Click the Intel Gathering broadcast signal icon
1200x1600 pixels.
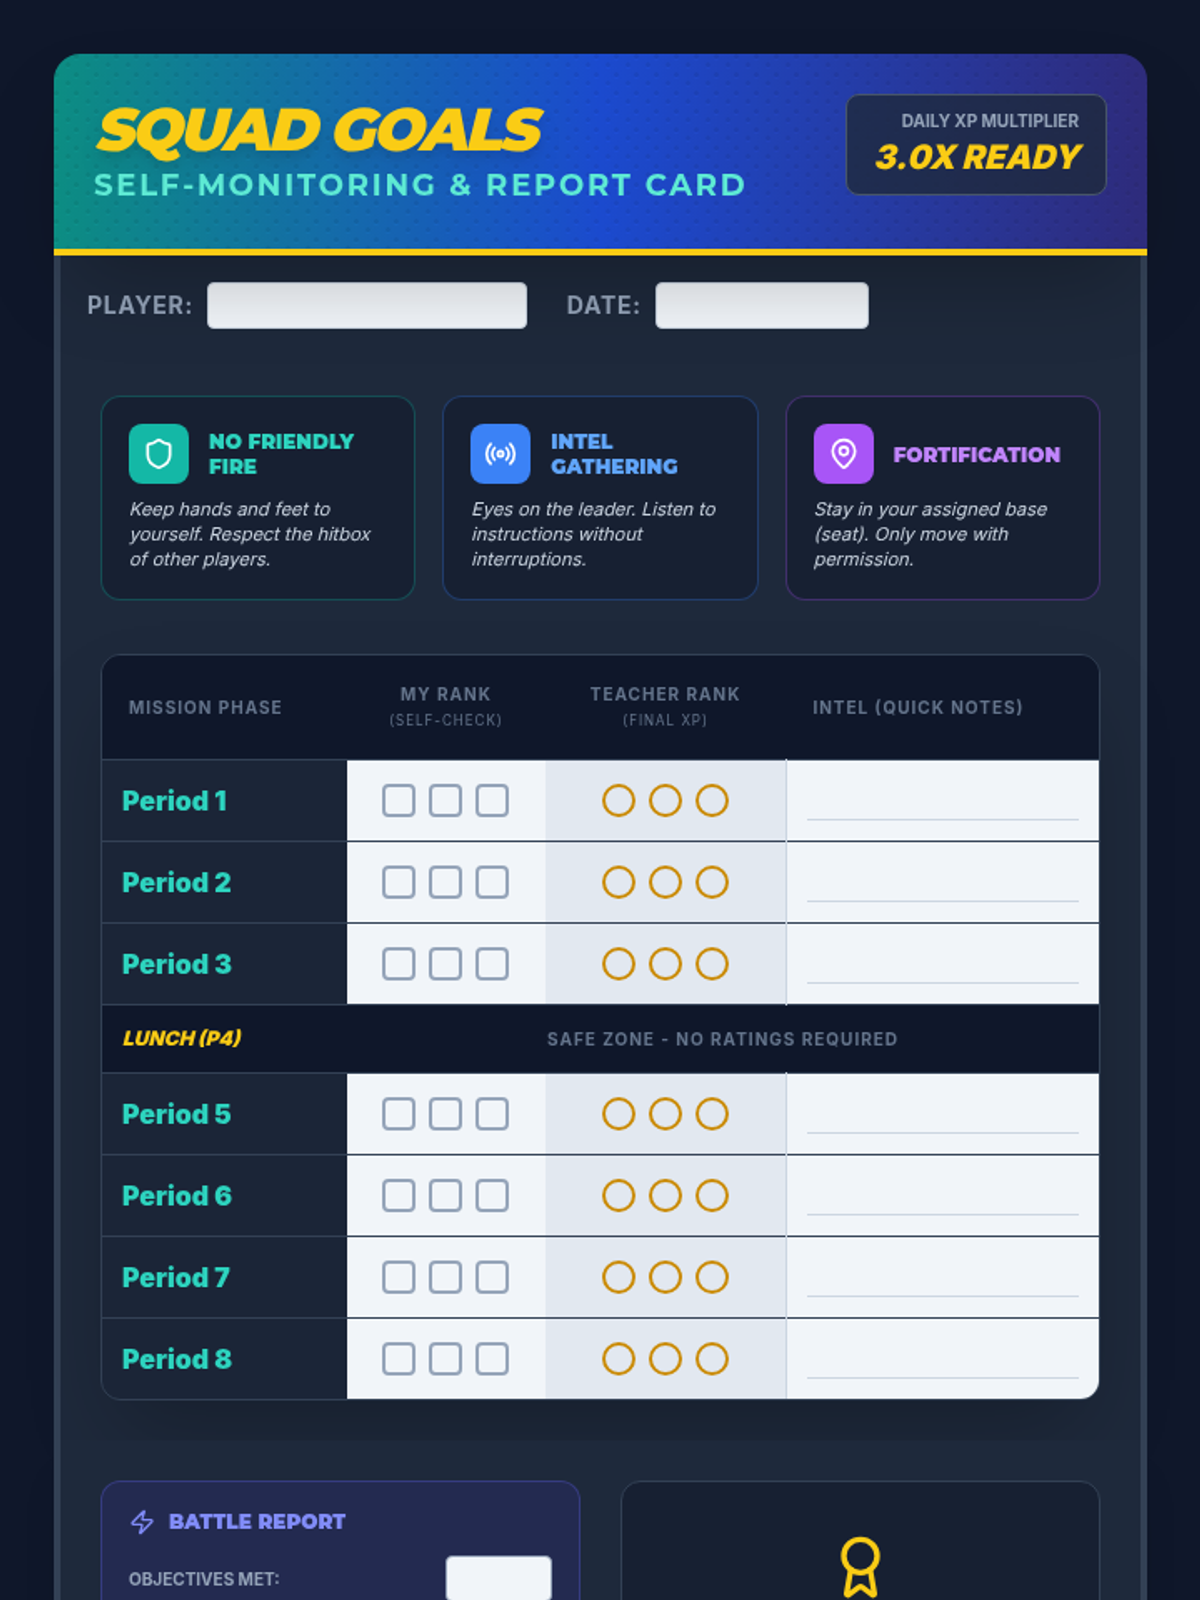point(500,454)
